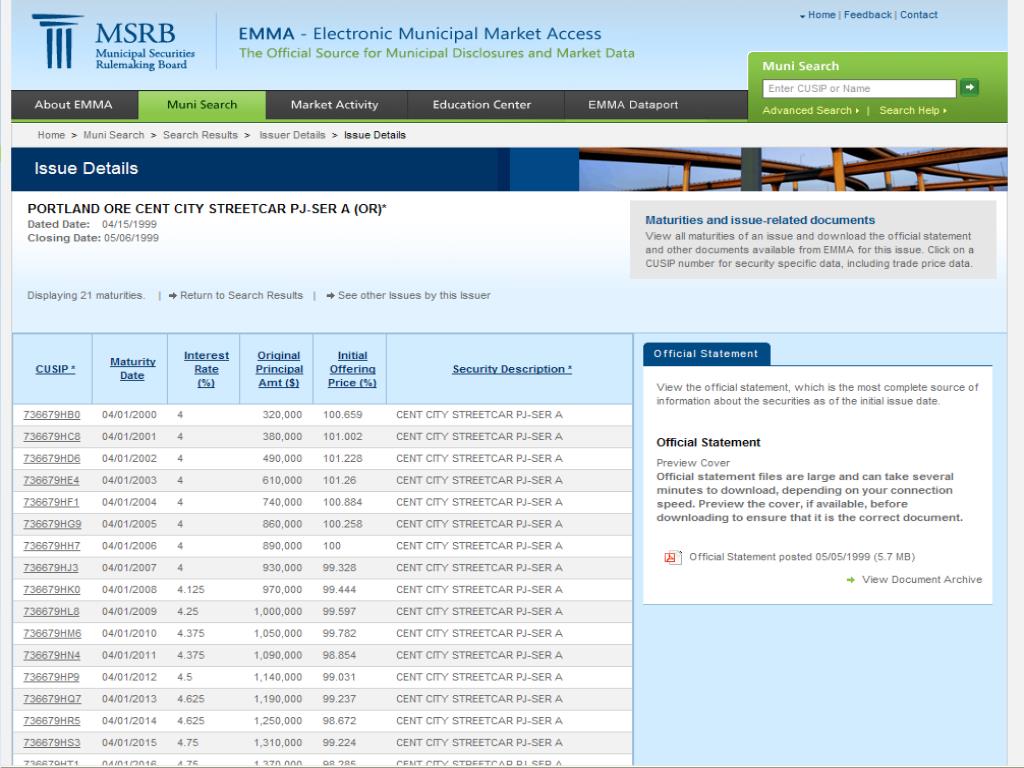Open CUSIP 736679HB0
Screen dimensions: 1024x768
(x=52, y=415)
